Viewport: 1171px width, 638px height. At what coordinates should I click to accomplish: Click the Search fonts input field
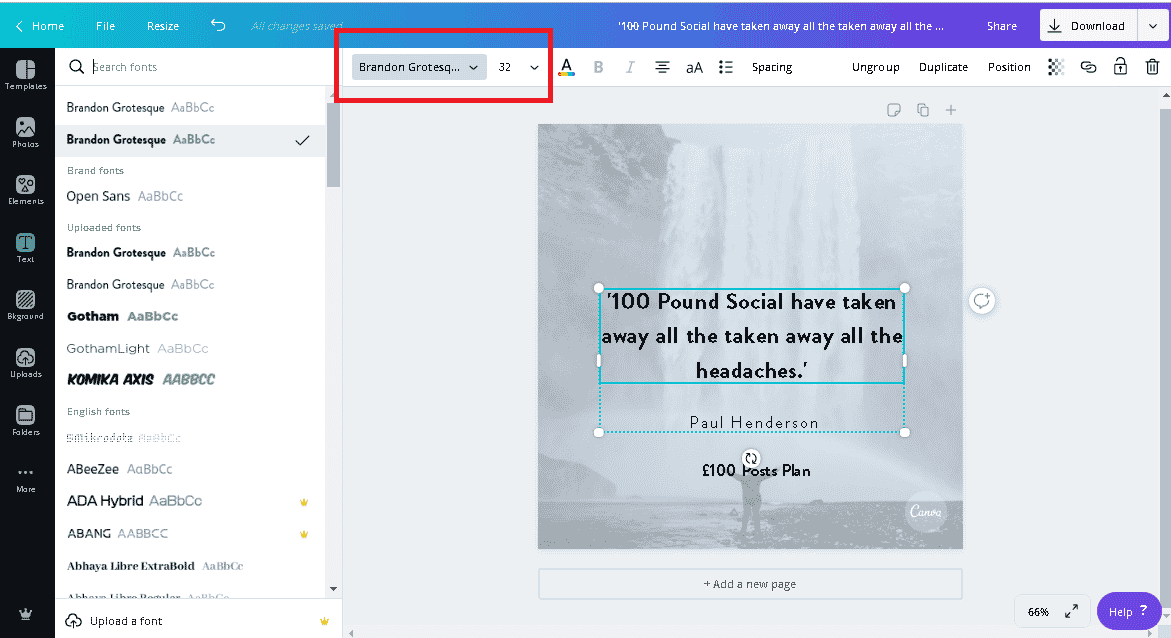click(x=200, y=67)
